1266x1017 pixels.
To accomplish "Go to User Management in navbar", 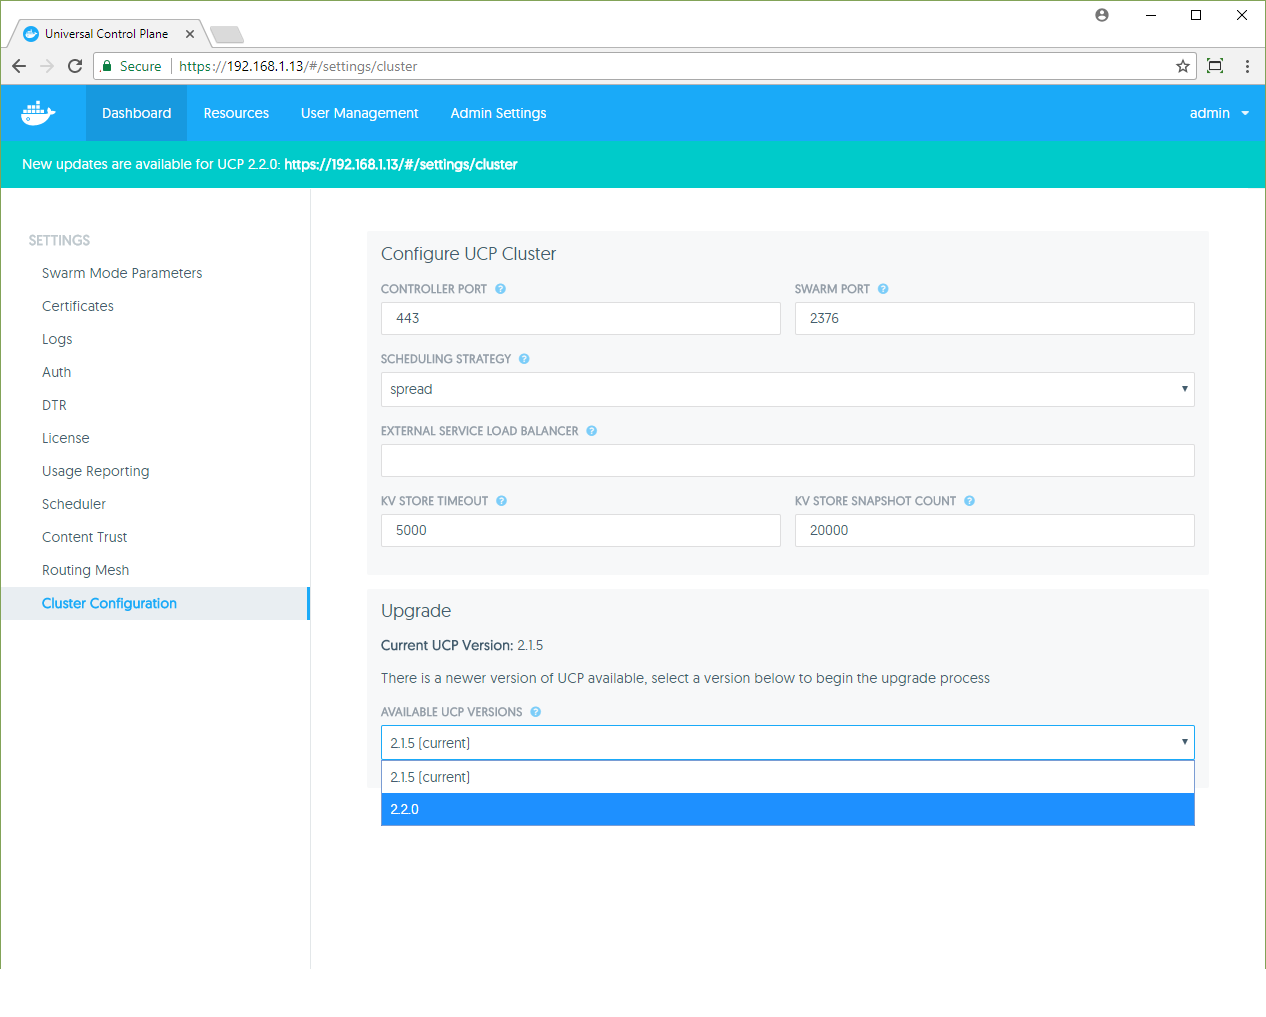I will [359, 113].
